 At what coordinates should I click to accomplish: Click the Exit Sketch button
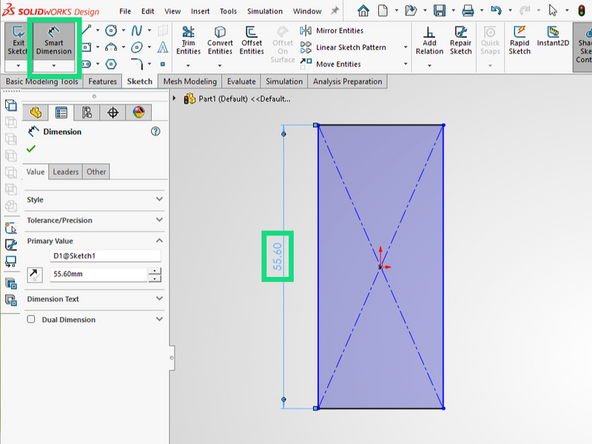click(17, 41)
